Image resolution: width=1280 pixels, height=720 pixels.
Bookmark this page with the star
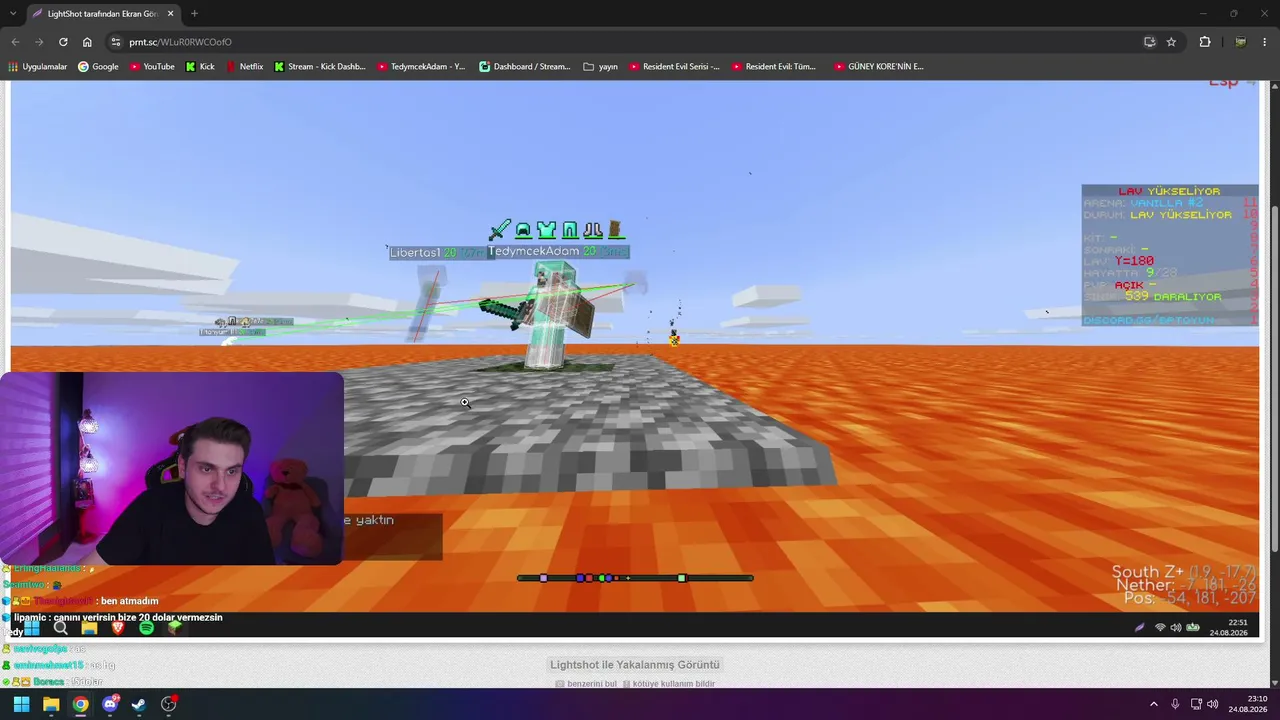pyautogui.click(x=1171, y=42)
